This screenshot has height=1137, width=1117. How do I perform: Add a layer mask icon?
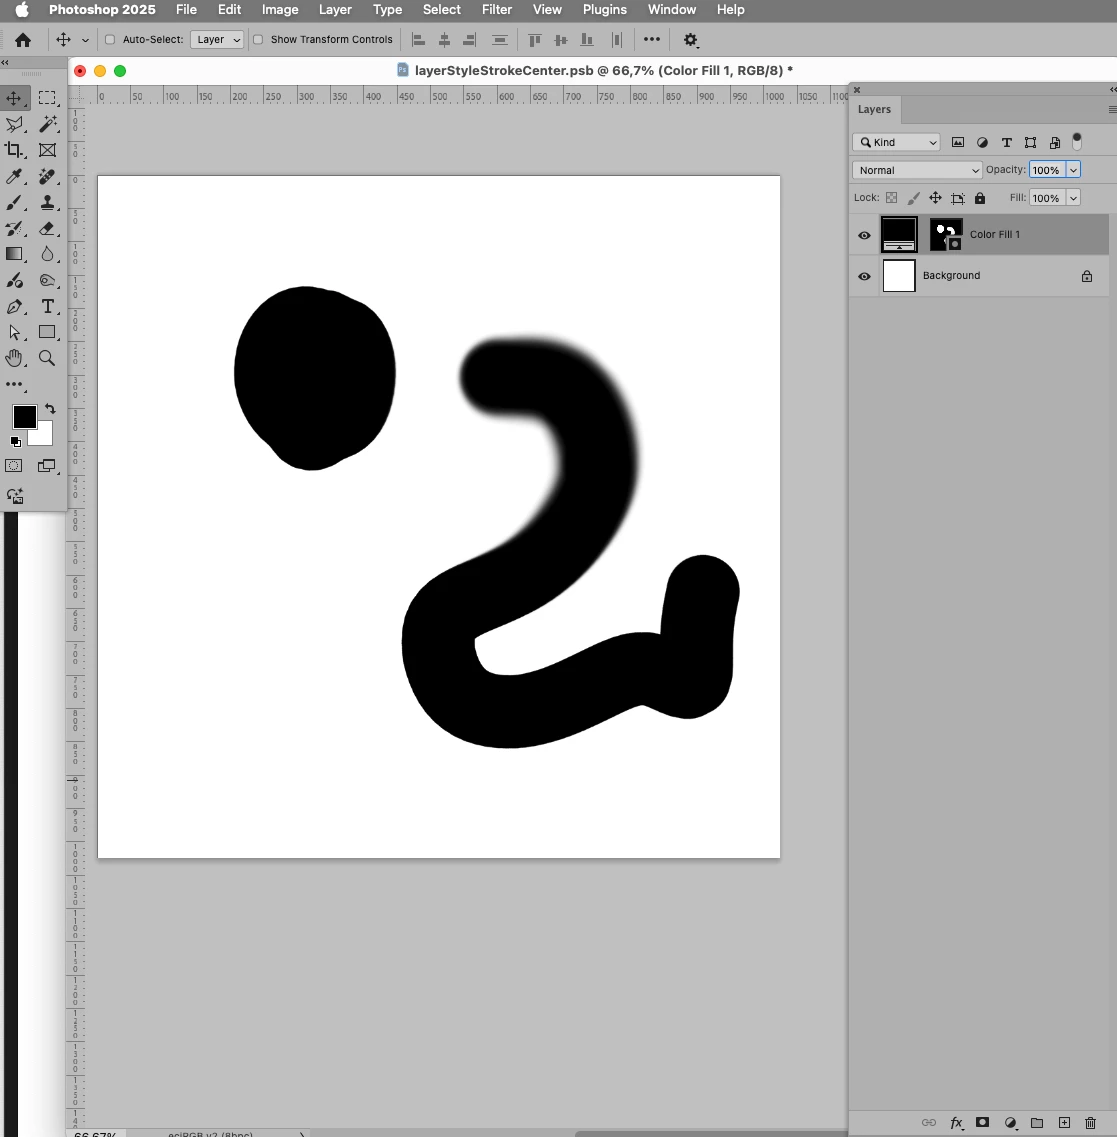tap(982, 1122)
